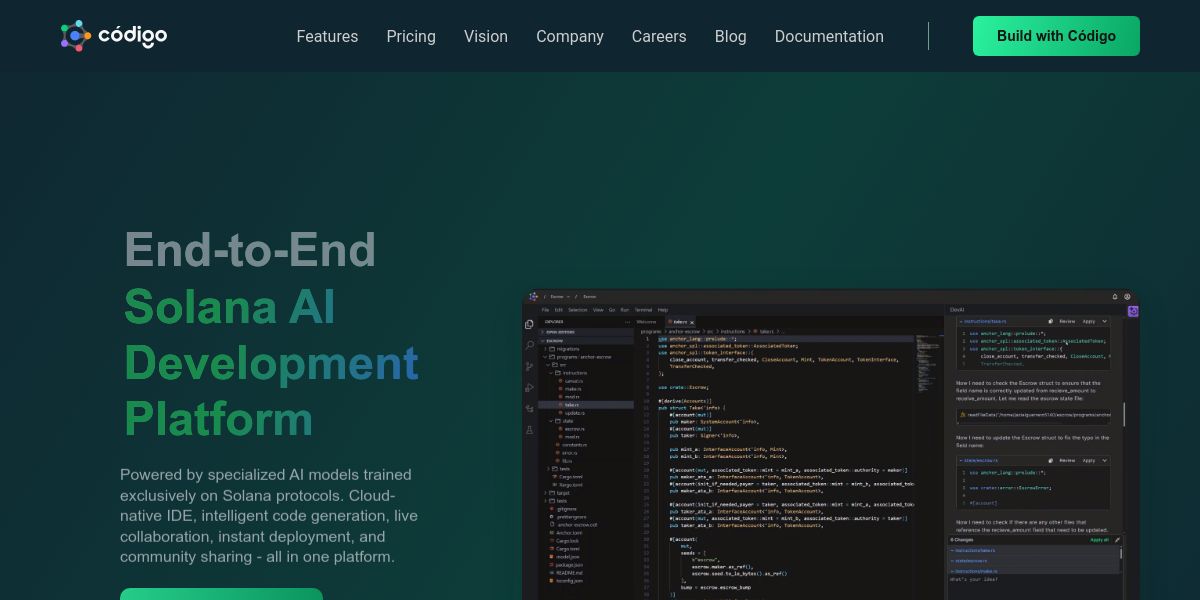Viewport: 1200px width, 600px height.
Task: Open the View menu in IDE
Action: (598, 310)
